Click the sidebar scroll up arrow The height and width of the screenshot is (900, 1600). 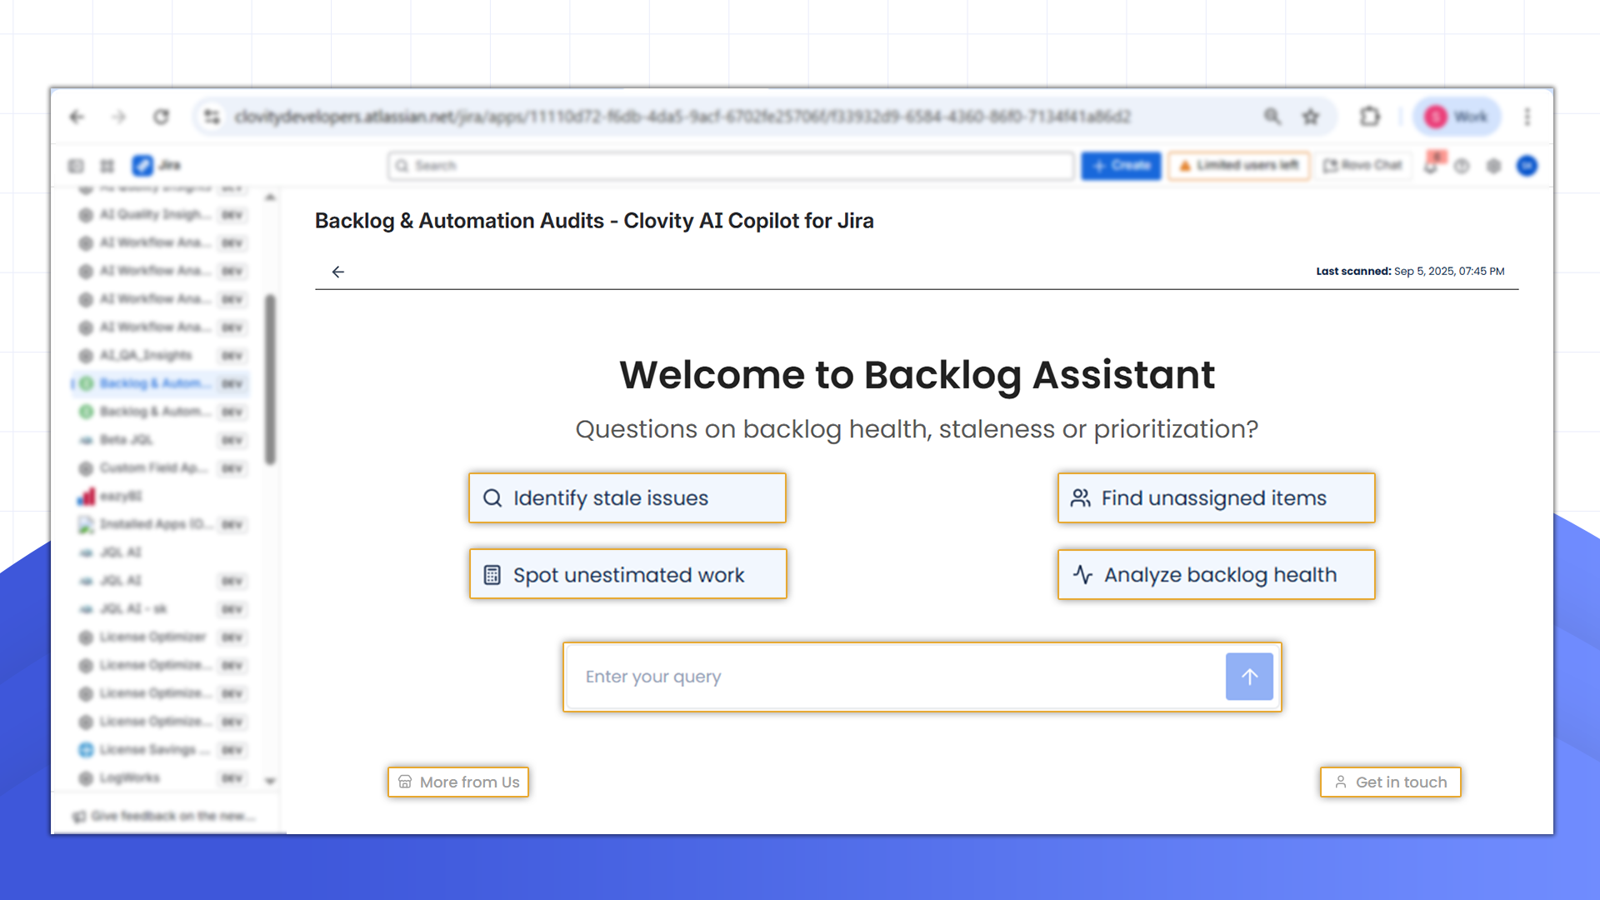(270, 198)
